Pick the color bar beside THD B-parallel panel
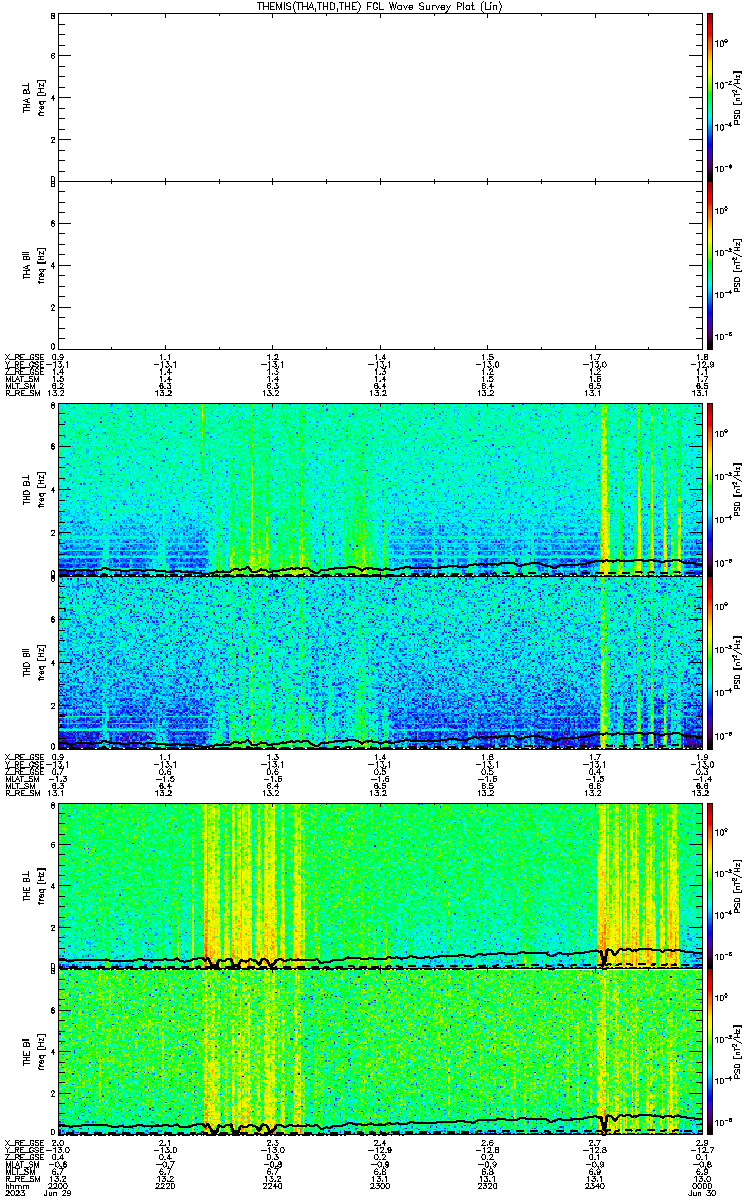The height and width of the screenshot is (1200, 750). 710,663
